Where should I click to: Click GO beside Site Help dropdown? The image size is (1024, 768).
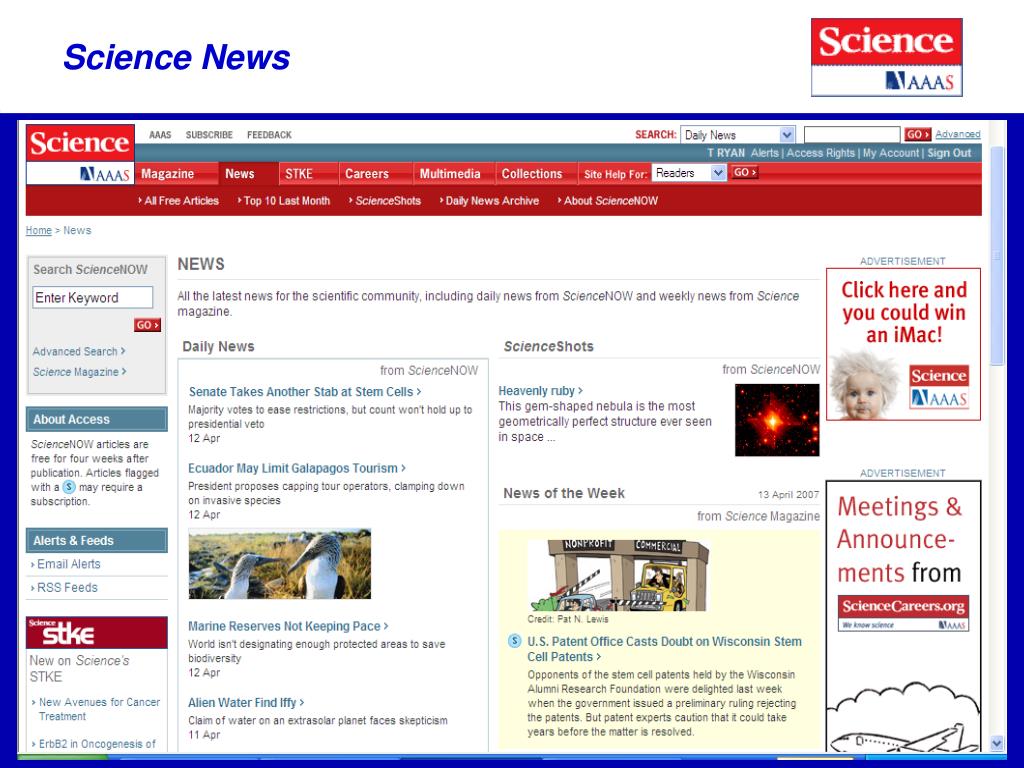[x=744, y=172]
